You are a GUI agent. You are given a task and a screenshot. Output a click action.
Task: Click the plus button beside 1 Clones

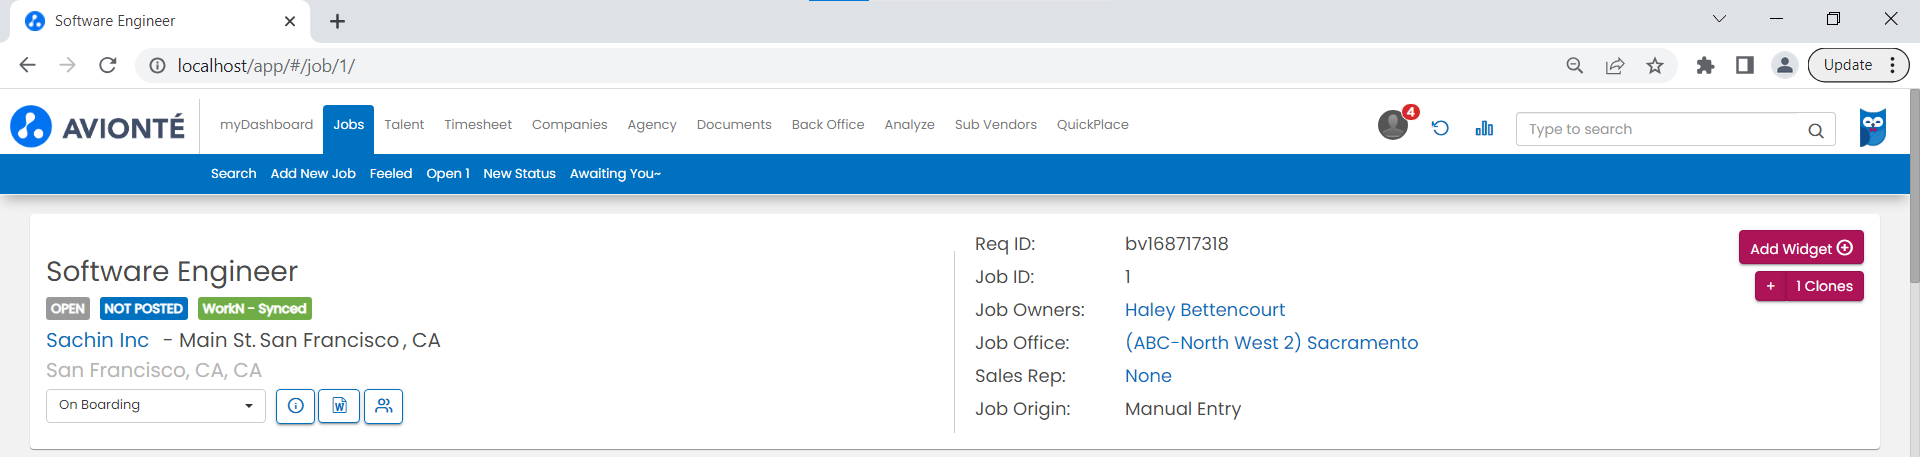[x=1770, y=286]
